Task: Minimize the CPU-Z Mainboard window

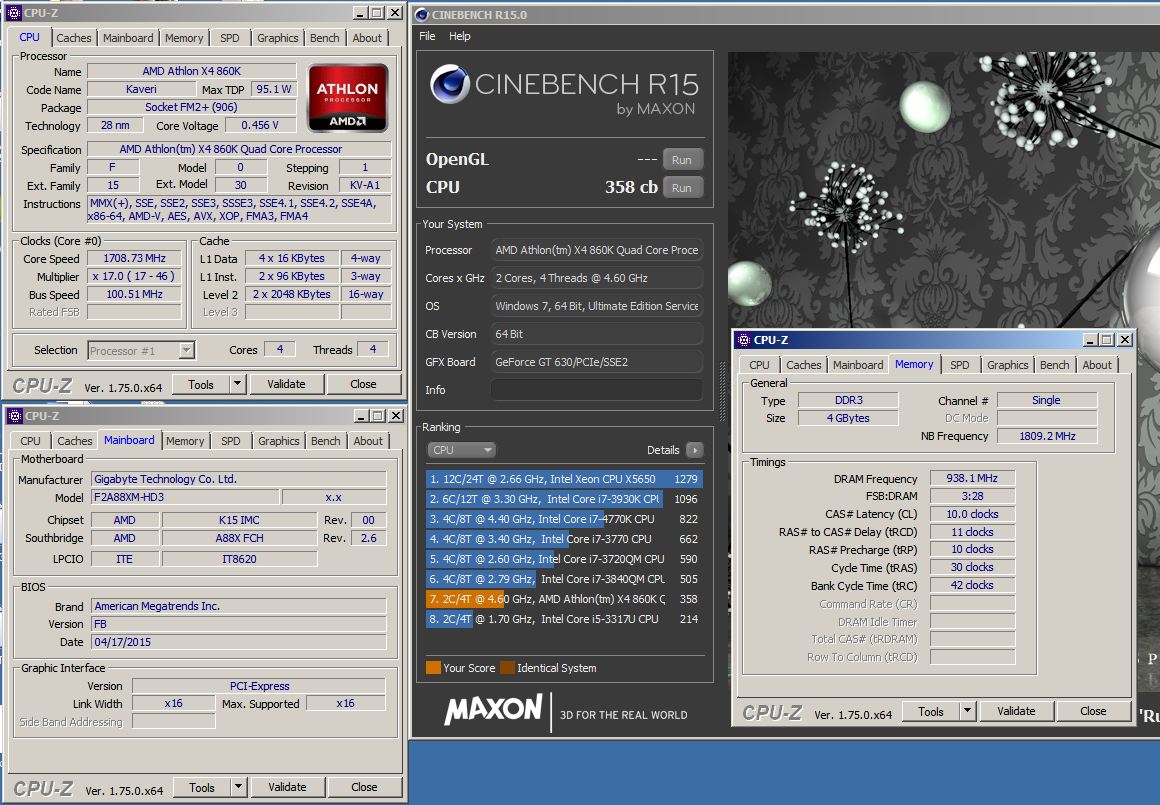Action: click(360, 416)
